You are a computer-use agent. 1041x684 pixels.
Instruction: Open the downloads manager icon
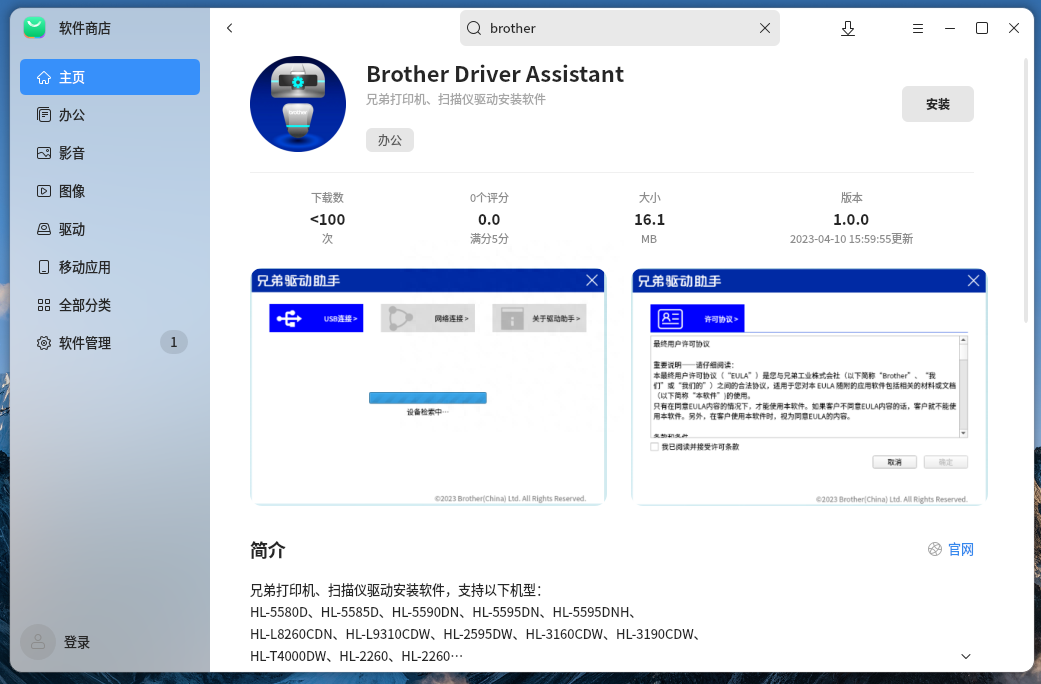point(848,28)
